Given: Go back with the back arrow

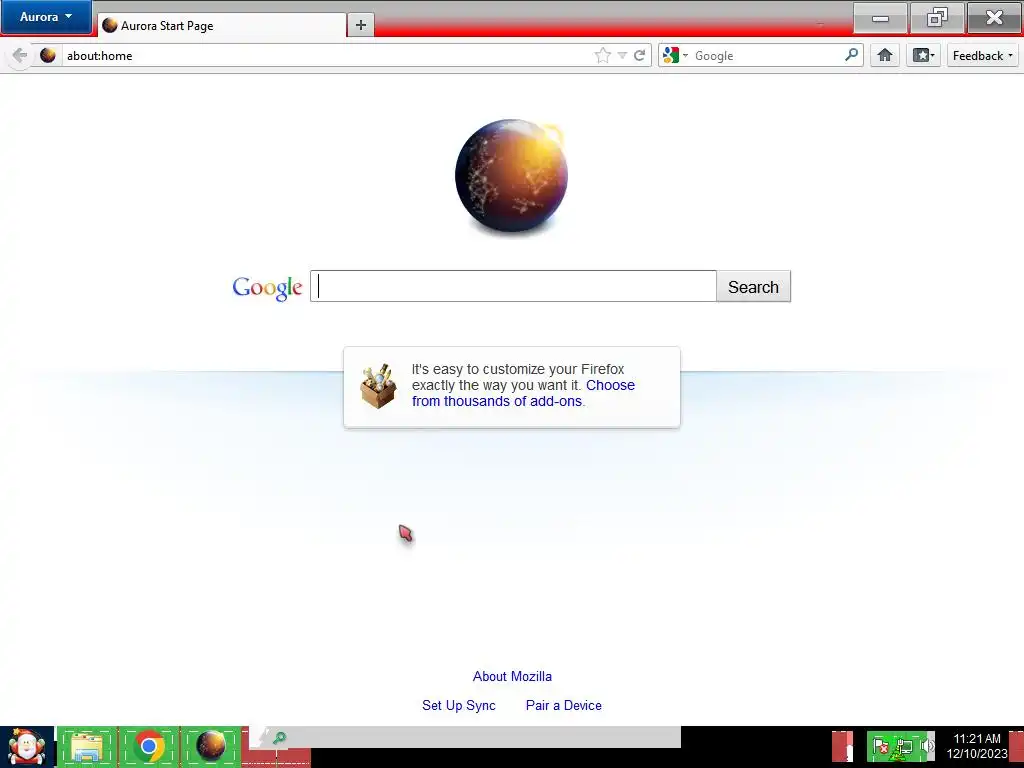Looking at the screenshot, I should 20,56.
